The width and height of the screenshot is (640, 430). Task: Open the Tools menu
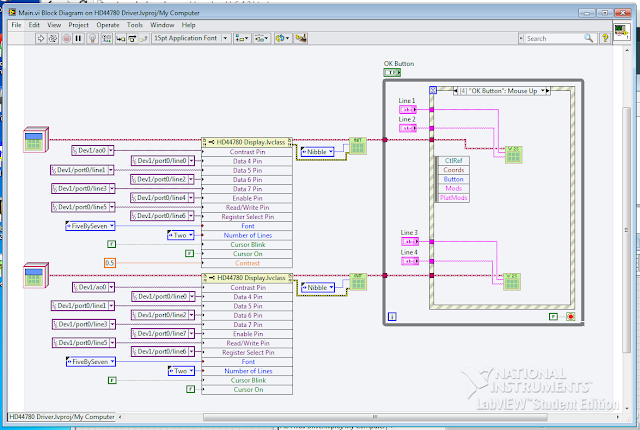(x=135, y=25)
